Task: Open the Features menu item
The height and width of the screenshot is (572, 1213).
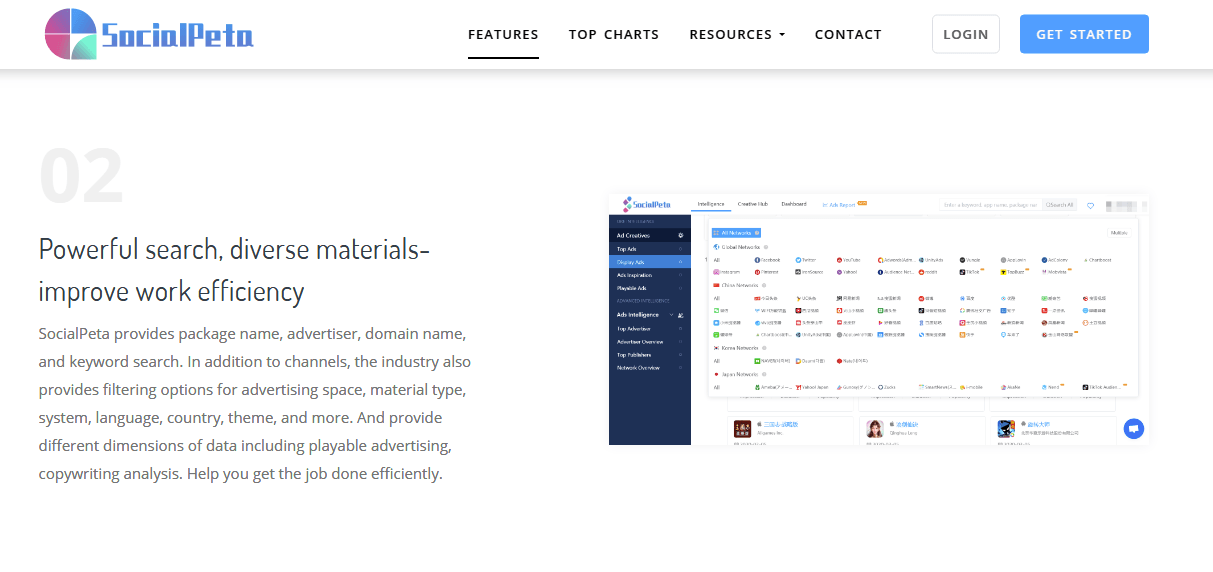Action: point(503,34)
